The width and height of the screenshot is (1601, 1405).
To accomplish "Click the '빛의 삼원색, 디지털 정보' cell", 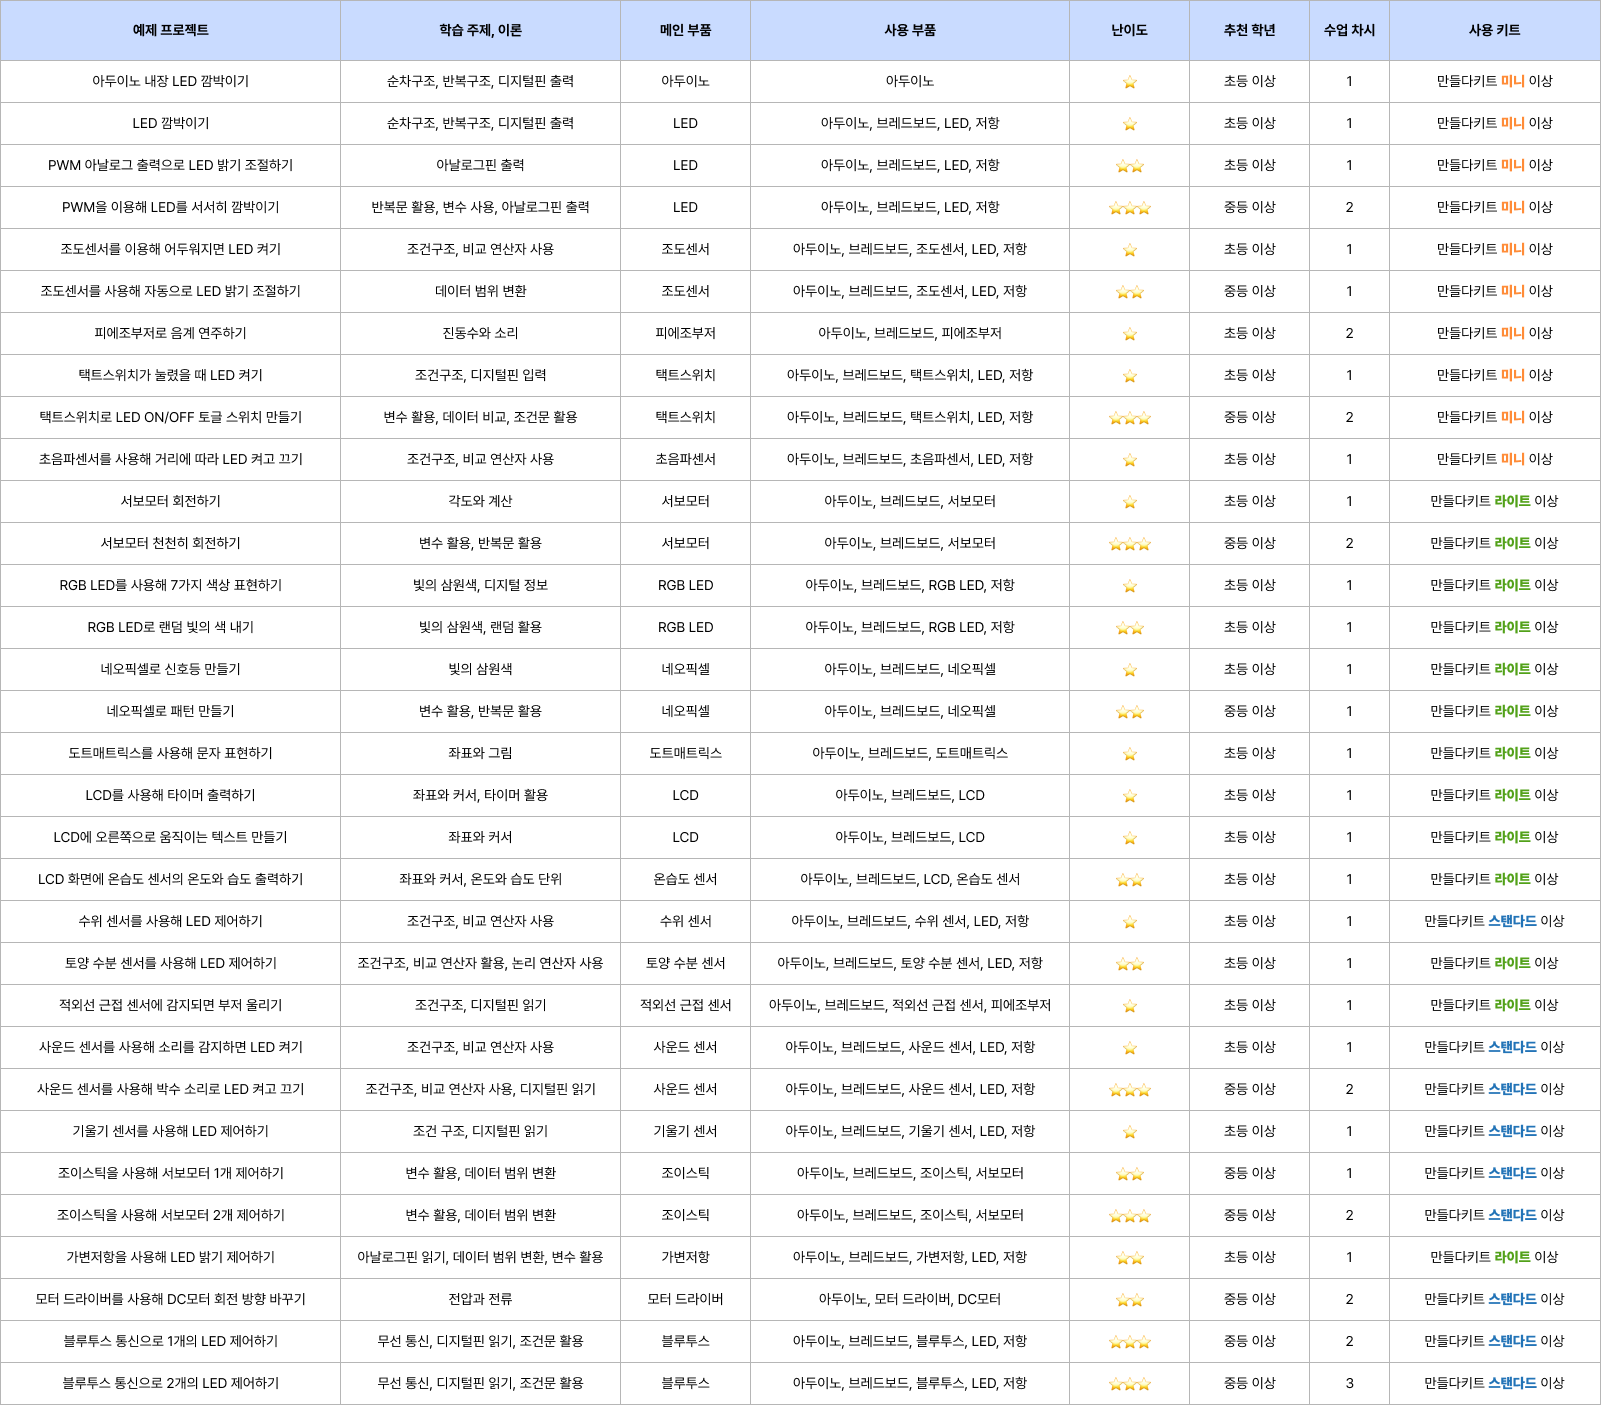I will 480,585.
